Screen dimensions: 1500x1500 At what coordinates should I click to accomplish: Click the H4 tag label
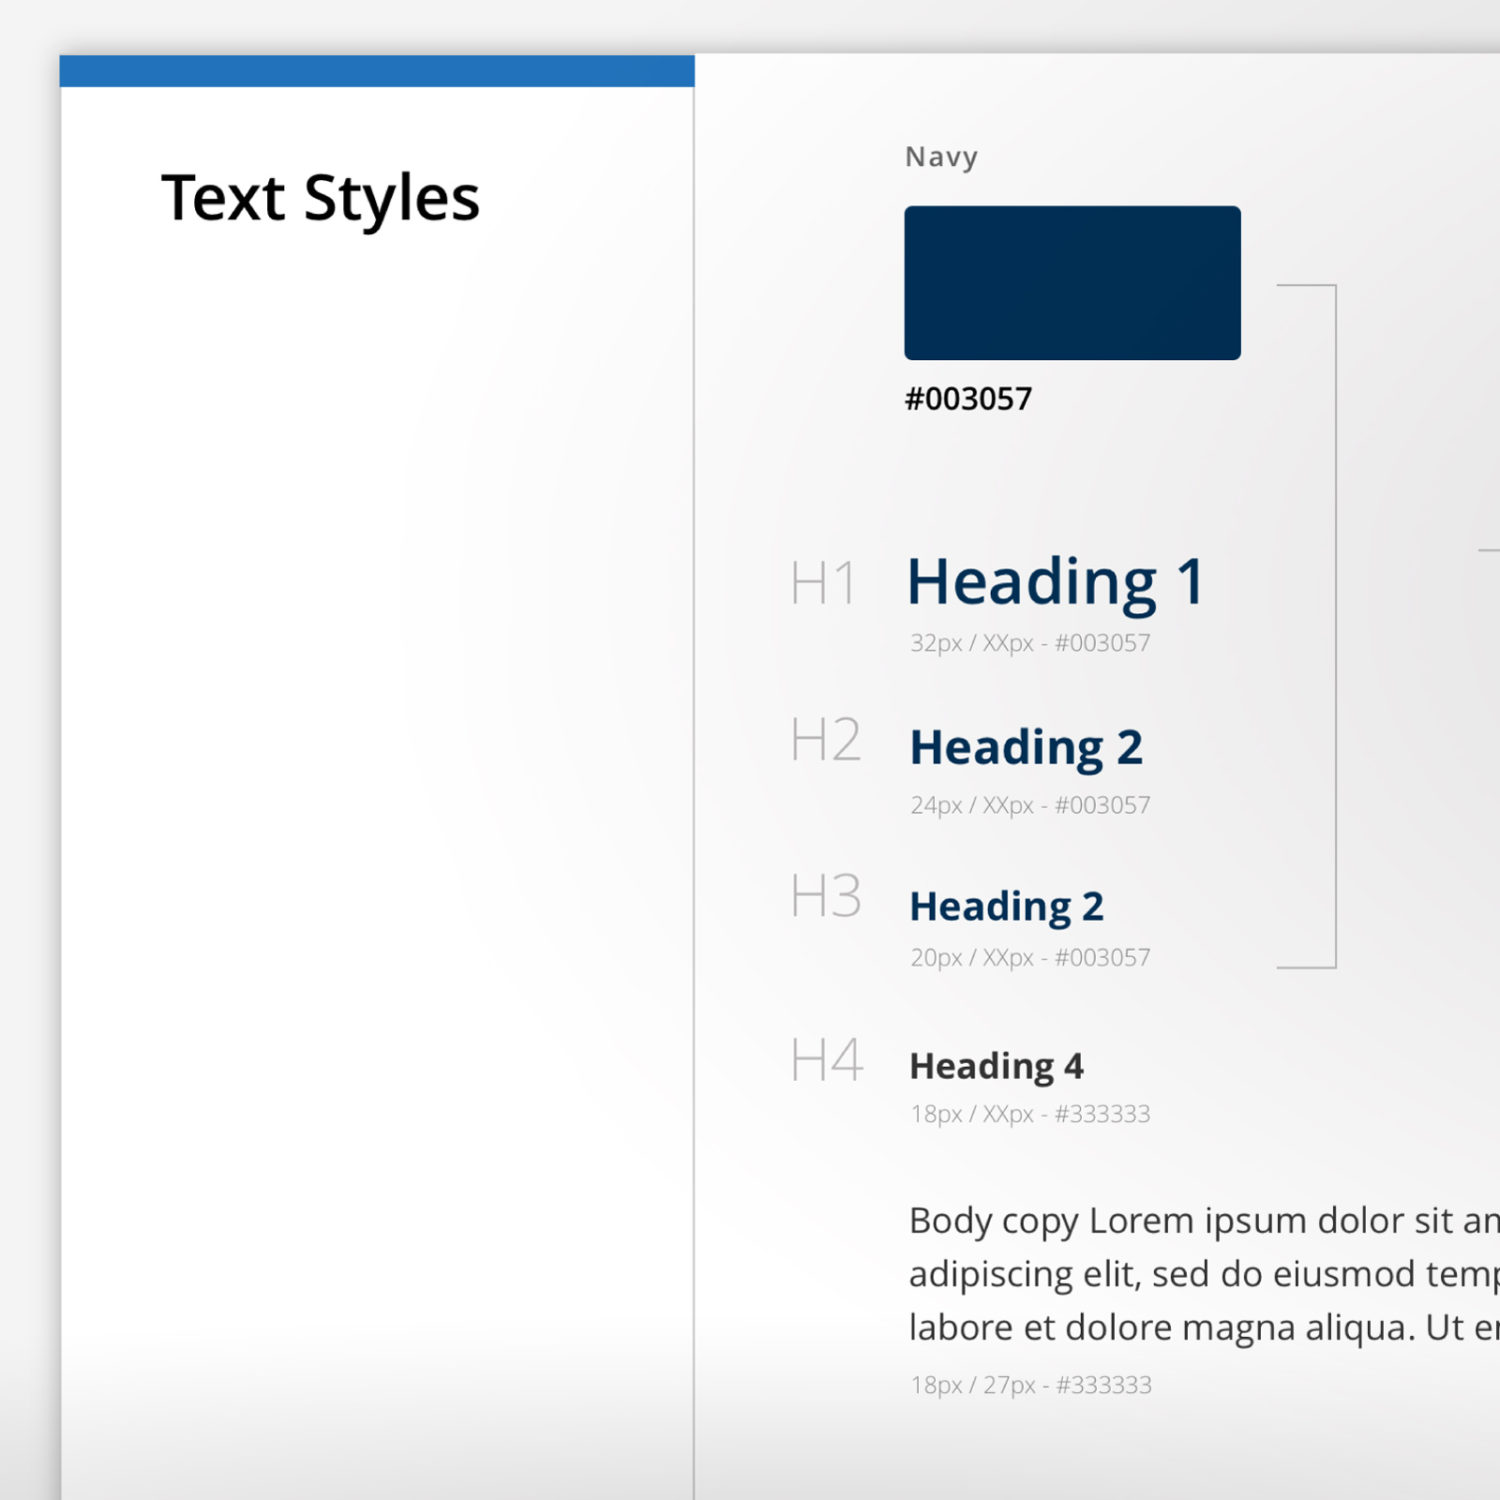pyautogui.click(x=826, y=1060)
